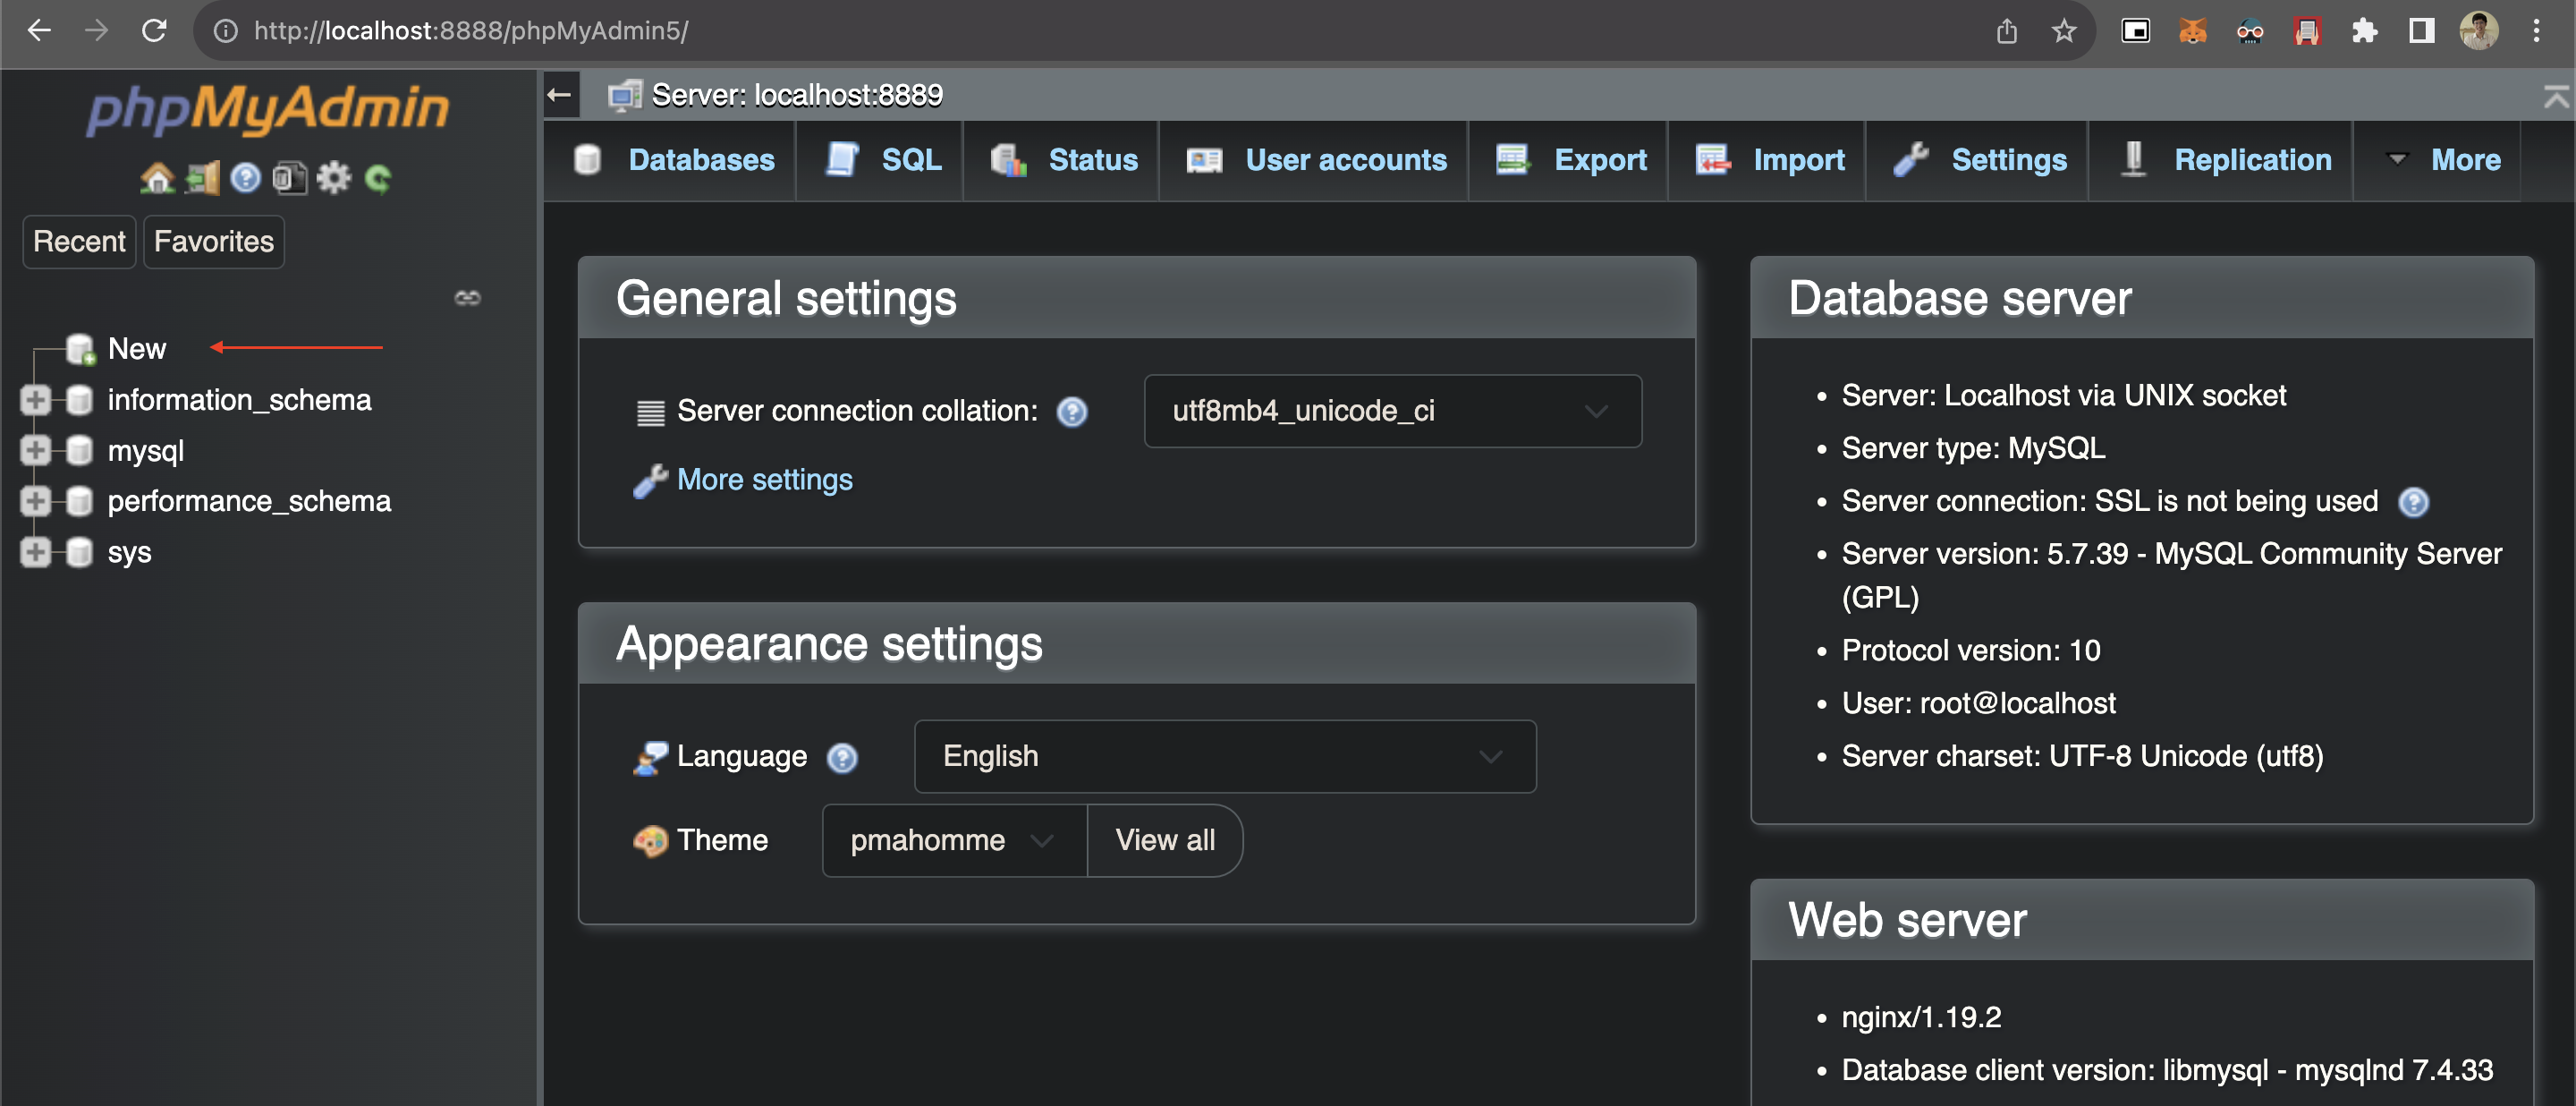The width and height of the screenshot is (2576, 1106).
Task: Click the red bookmark extension icon
Action: (x=2307, y=31)
